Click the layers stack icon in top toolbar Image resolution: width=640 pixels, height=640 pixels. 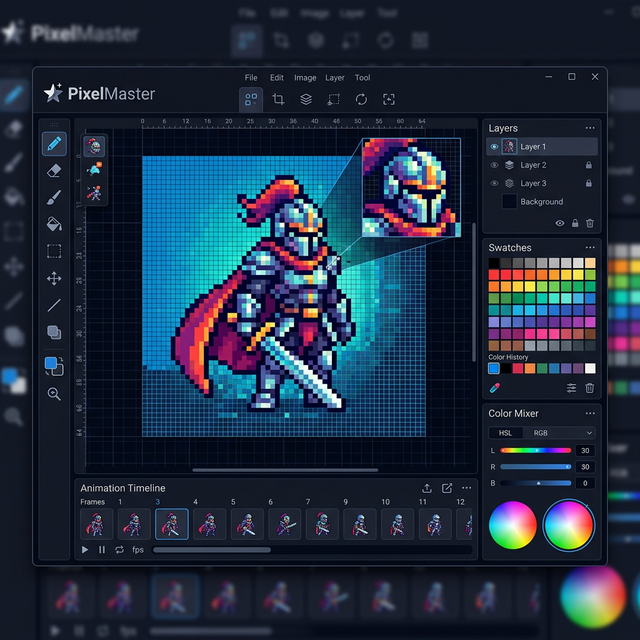(x=306, y=99)
